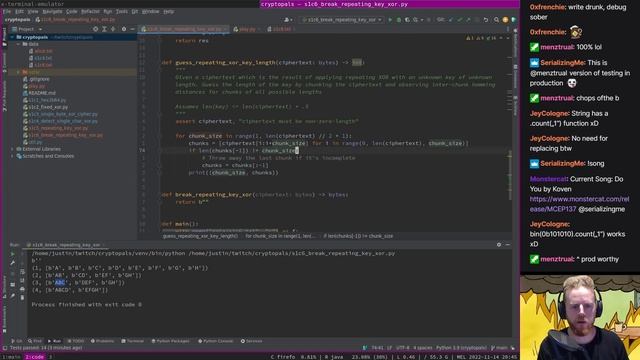Select slc6_break_repeating_key_xor.py in project tree
This screenshot has width=640, height=360.
[63, 135]
